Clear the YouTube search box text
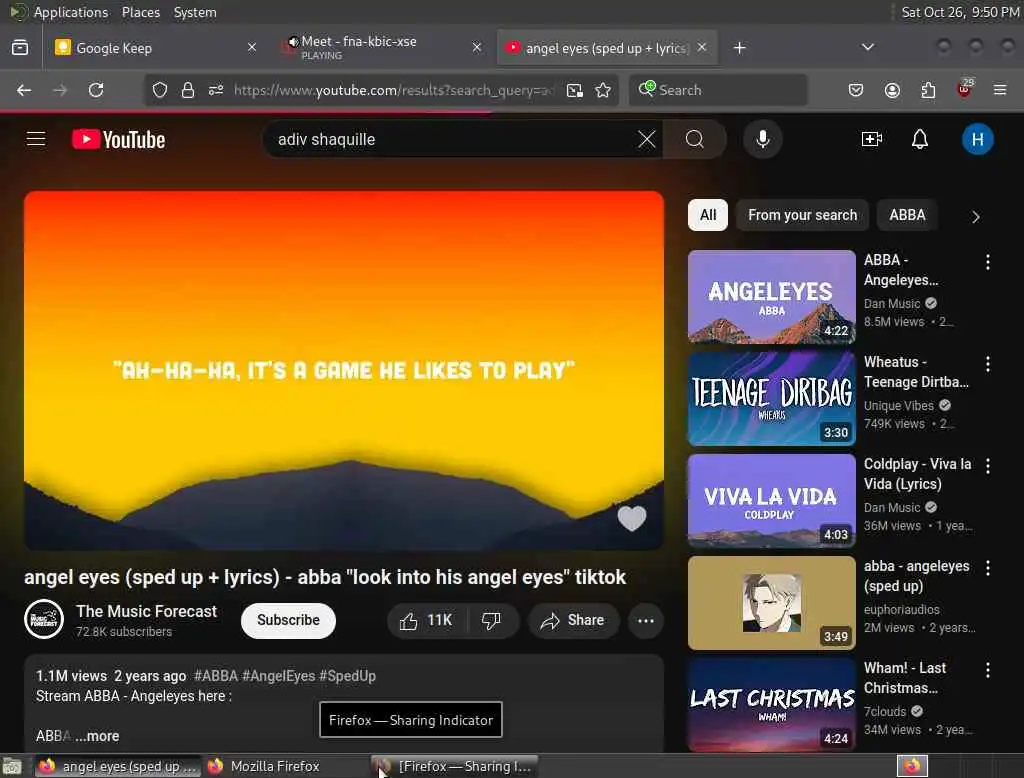Image resolution: width=1024 pixels, height=778 pixels. point(647,139)
